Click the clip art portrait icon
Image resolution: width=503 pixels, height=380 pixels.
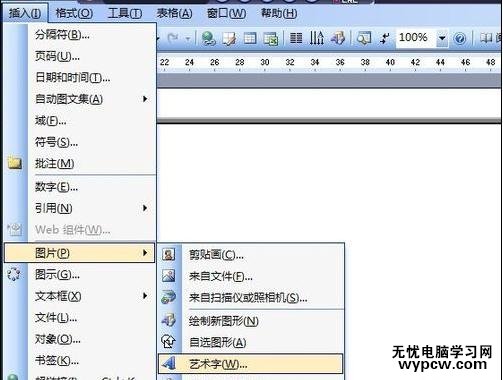click(168, 255)
